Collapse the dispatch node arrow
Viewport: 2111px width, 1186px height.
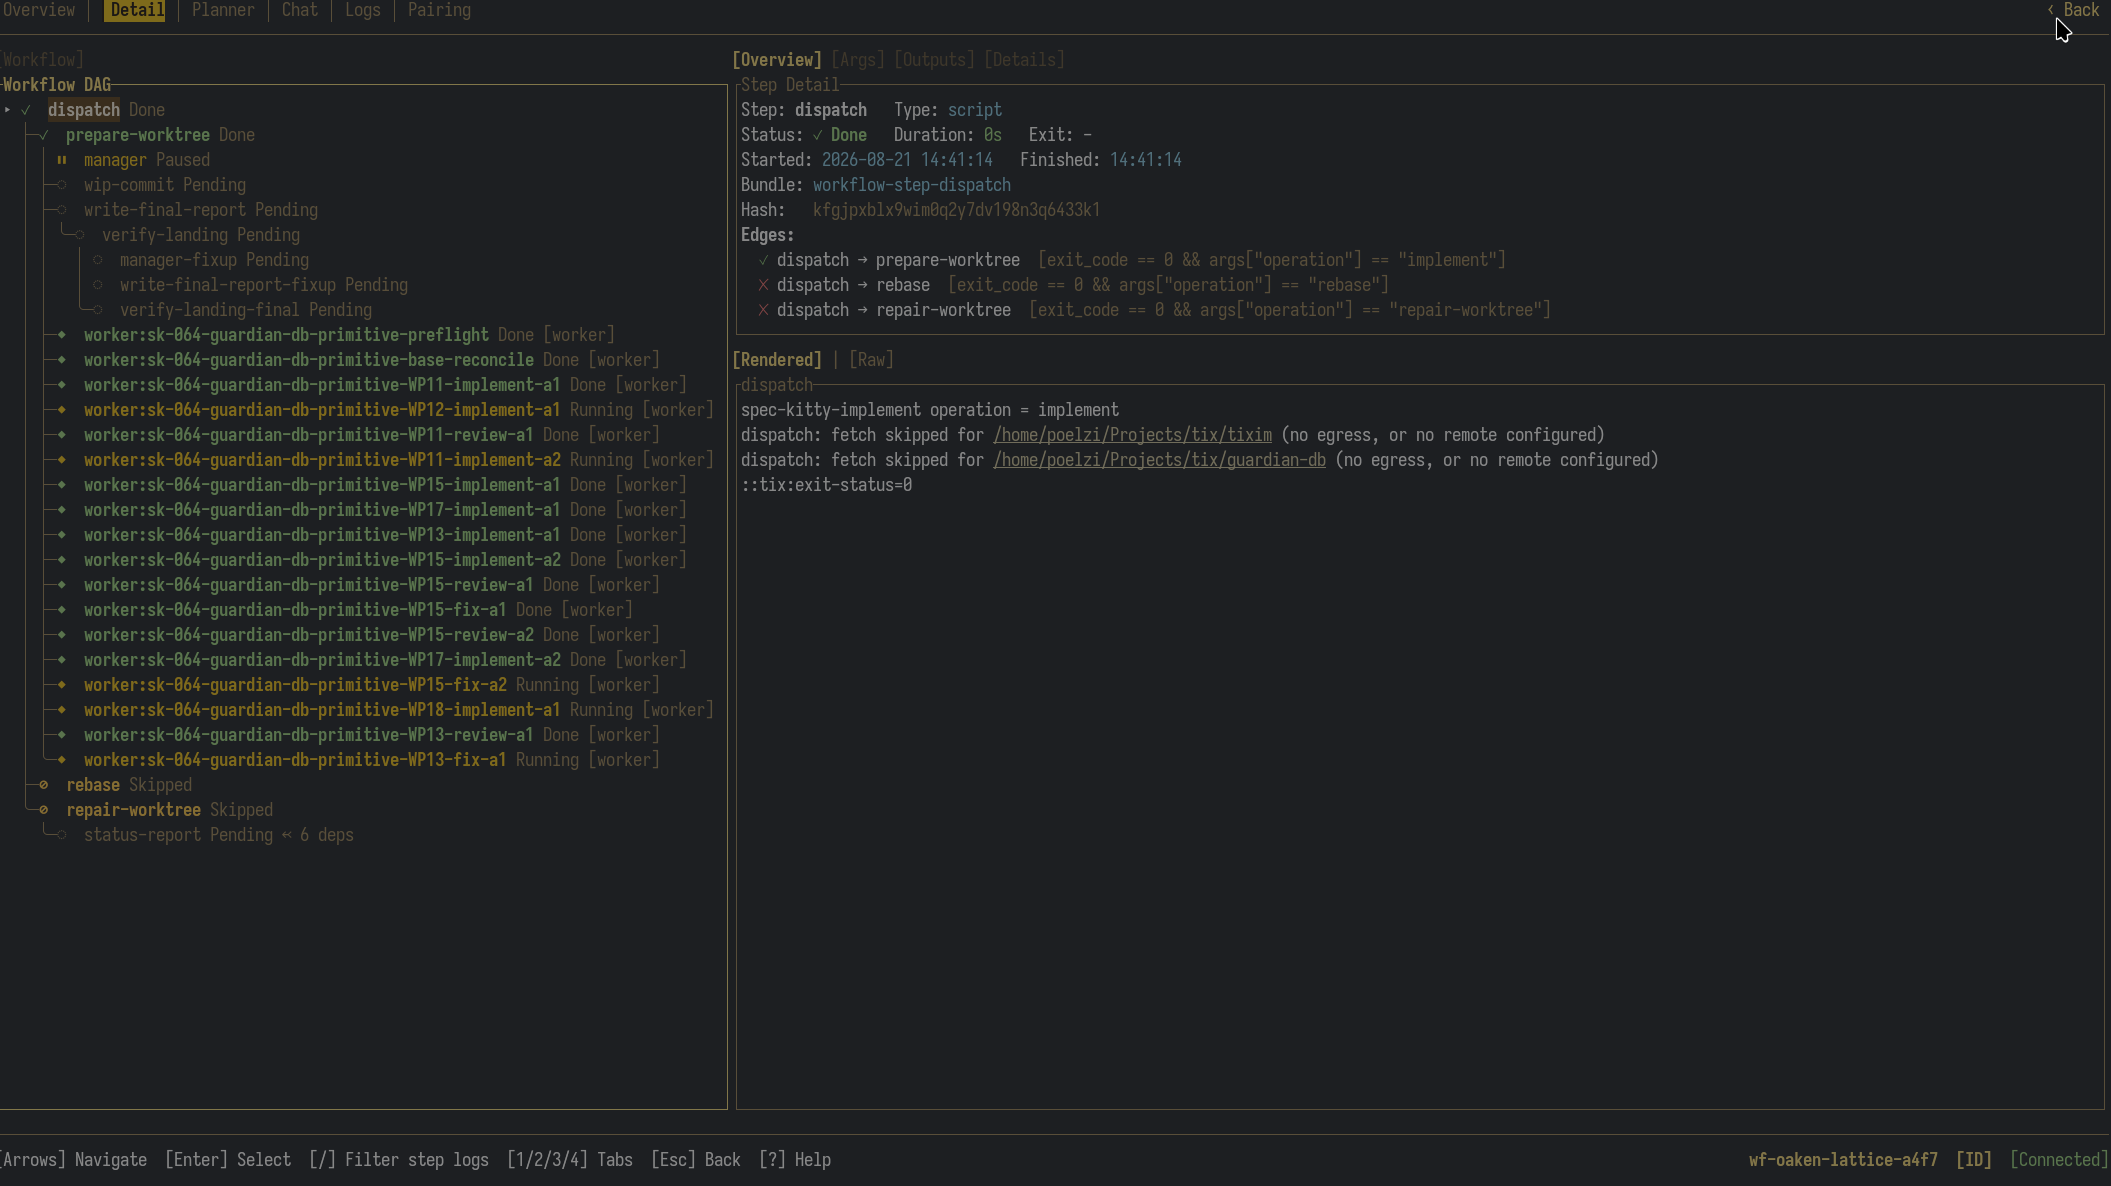tap(8, 110)
